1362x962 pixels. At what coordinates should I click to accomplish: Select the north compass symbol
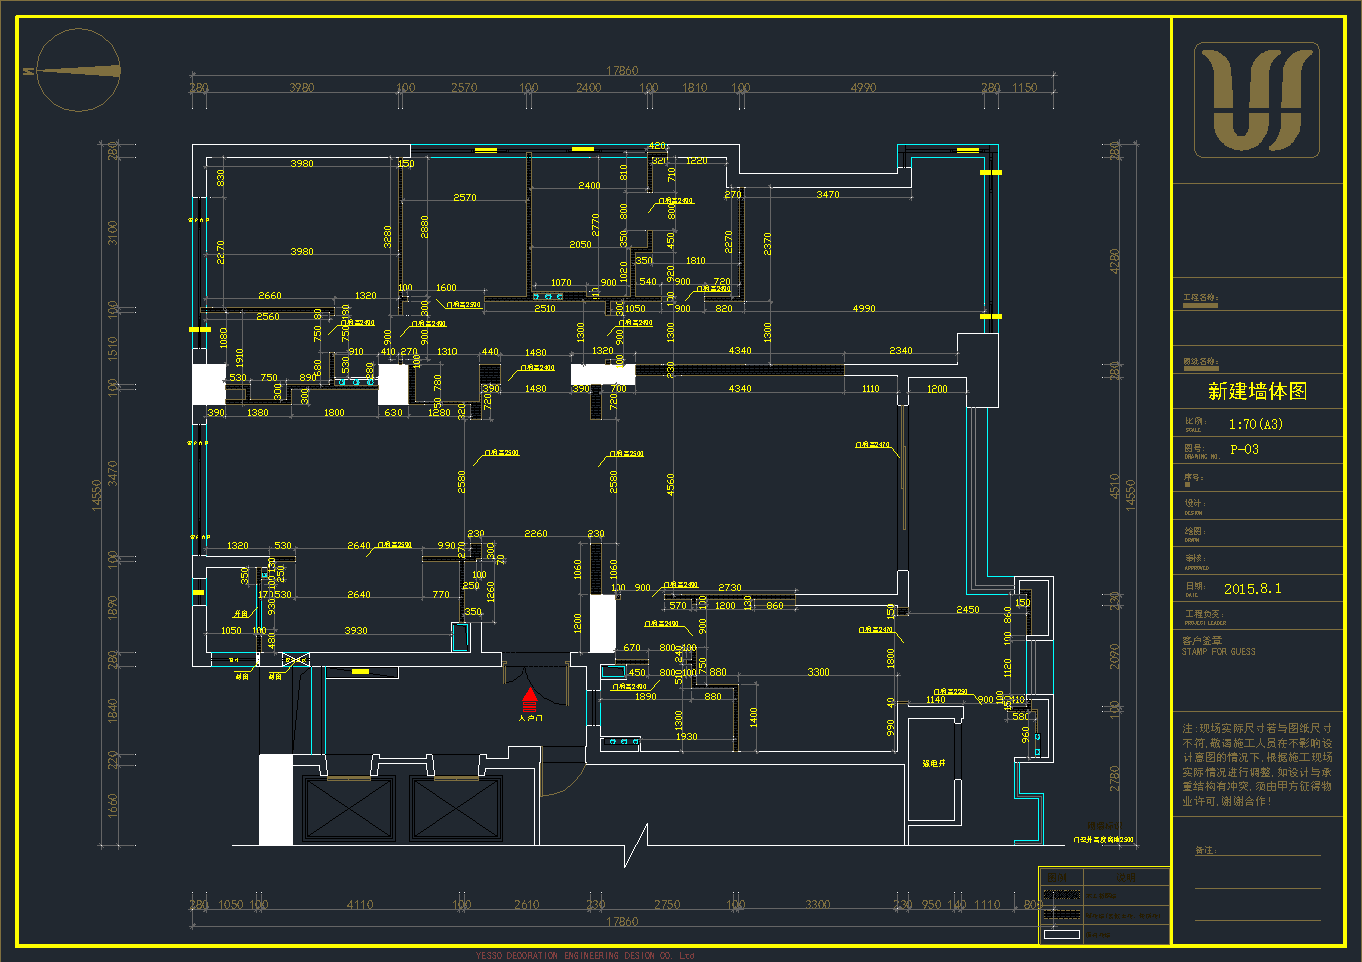(78, 70)
